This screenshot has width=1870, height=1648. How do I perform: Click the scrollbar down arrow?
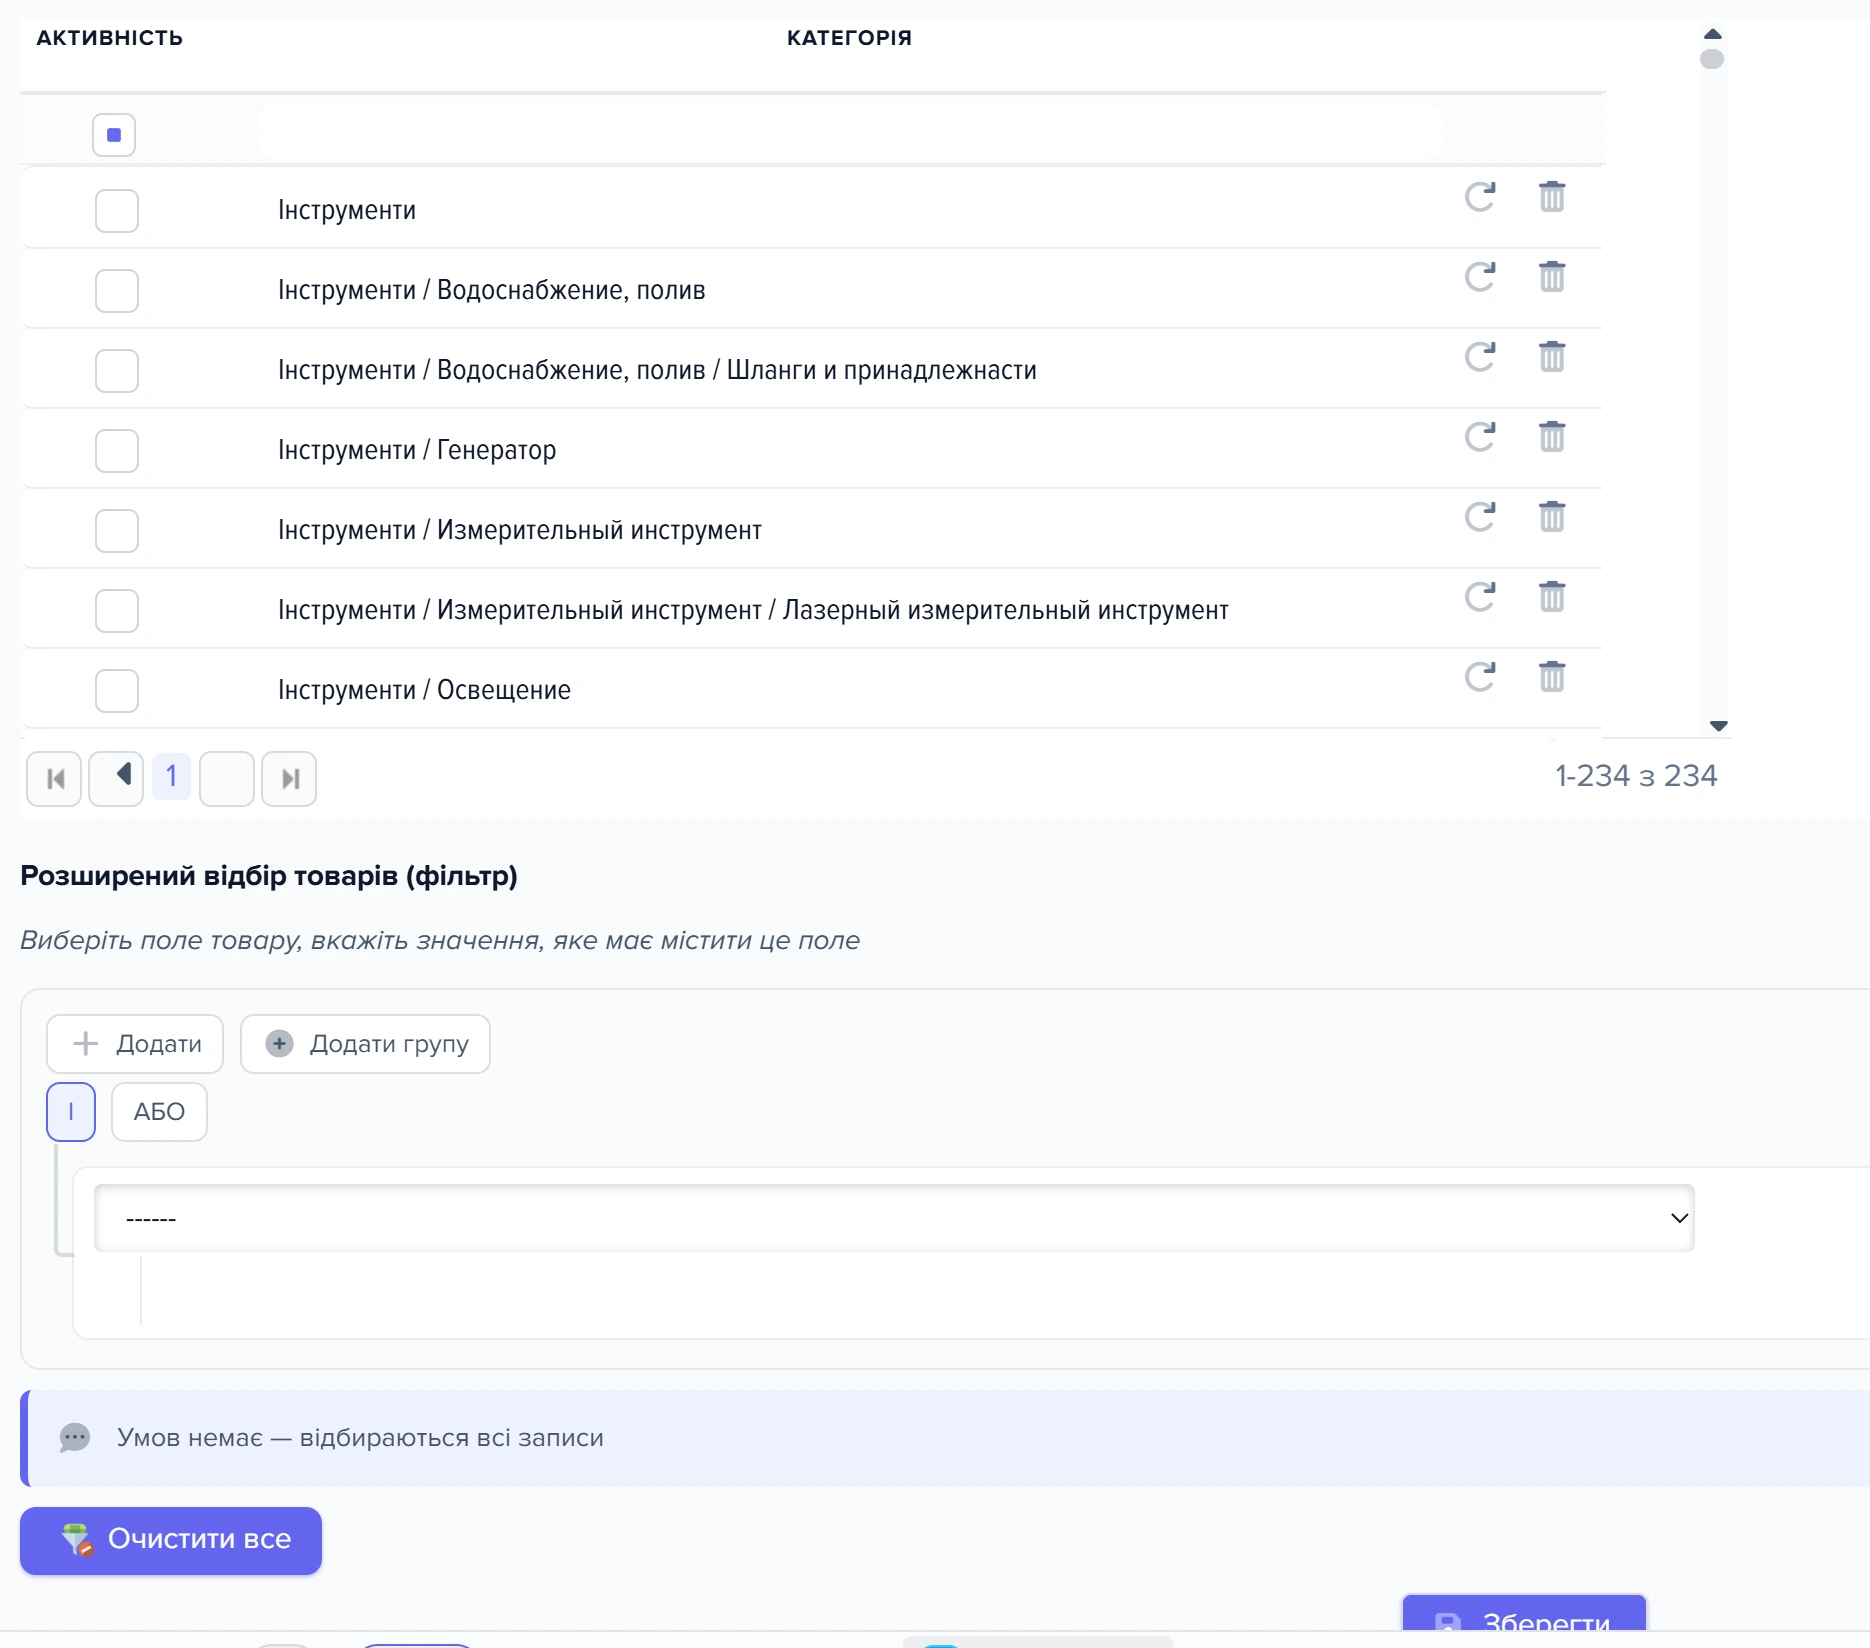(x=1718, y=726)
